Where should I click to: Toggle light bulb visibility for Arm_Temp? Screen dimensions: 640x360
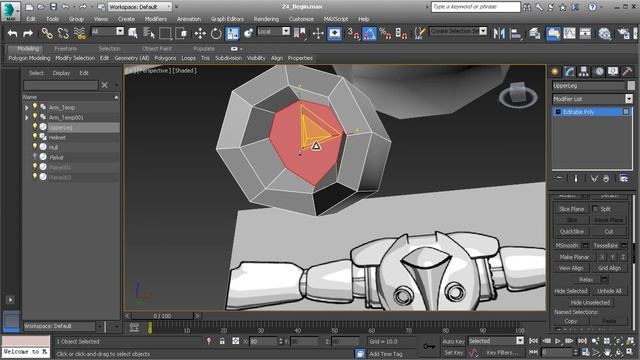point(35,107)
